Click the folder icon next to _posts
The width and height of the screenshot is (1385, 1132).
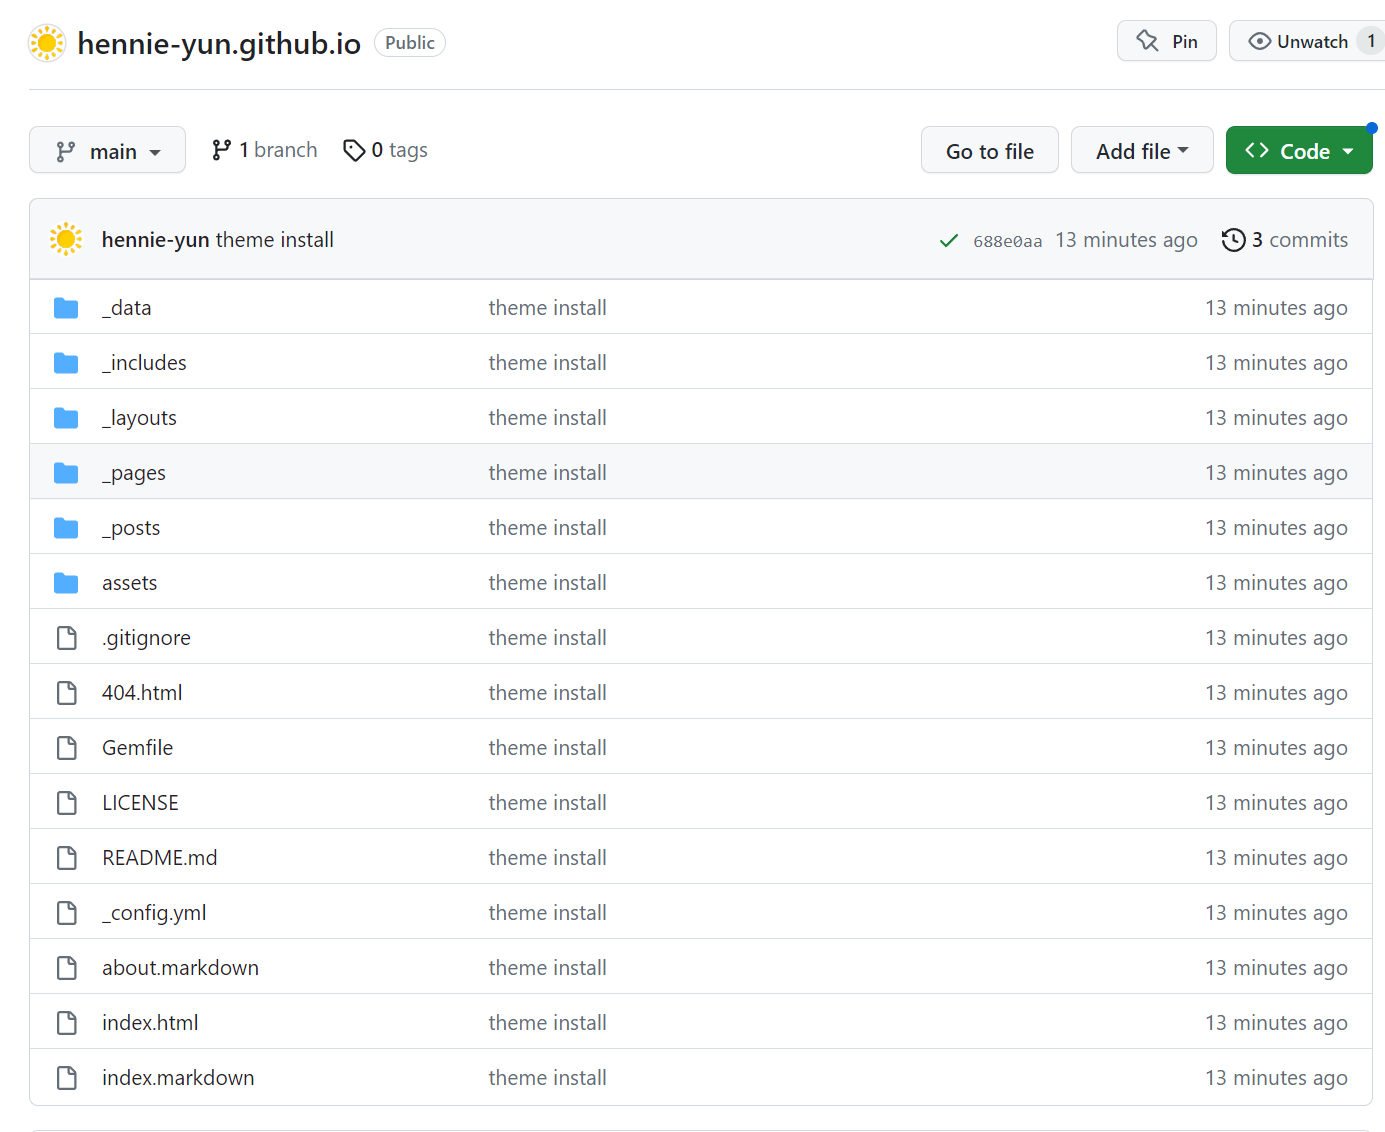point(66,528)
